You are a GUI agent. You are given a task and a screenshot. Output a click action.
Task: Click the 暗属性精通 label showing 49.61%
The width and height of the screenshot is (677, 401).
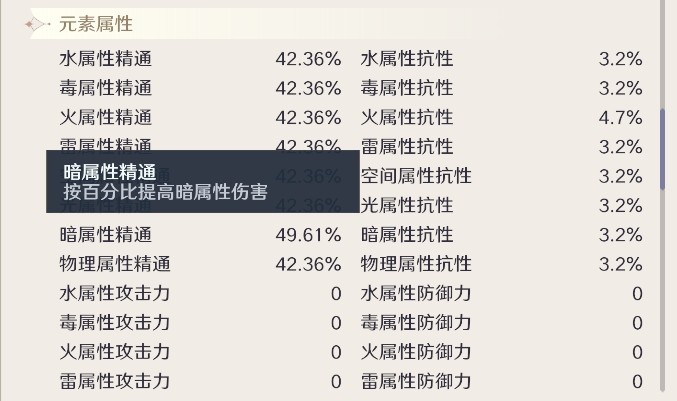coord(106,235)
